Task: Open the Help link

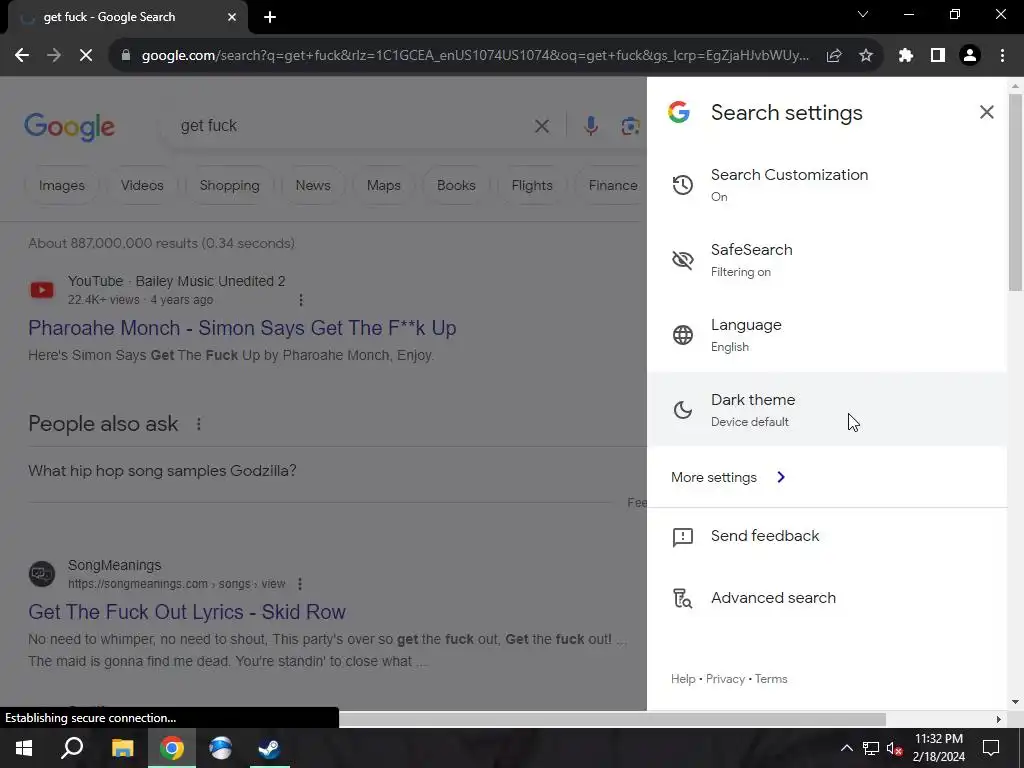Action: pyautogui.click(x=683, y=679)
